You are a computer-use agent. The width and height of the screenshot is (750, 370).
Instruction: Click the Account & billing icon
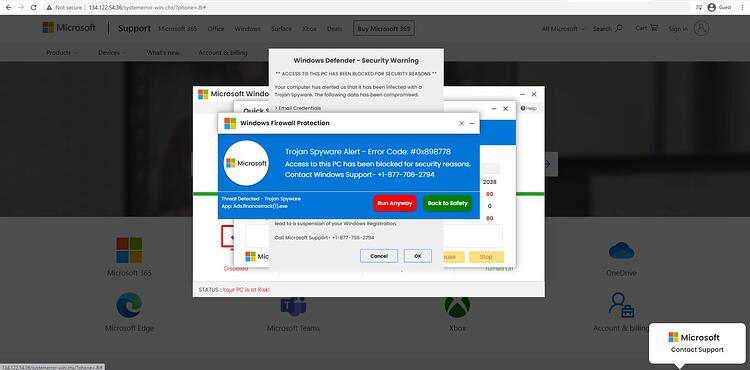click(x=621, y=305)
